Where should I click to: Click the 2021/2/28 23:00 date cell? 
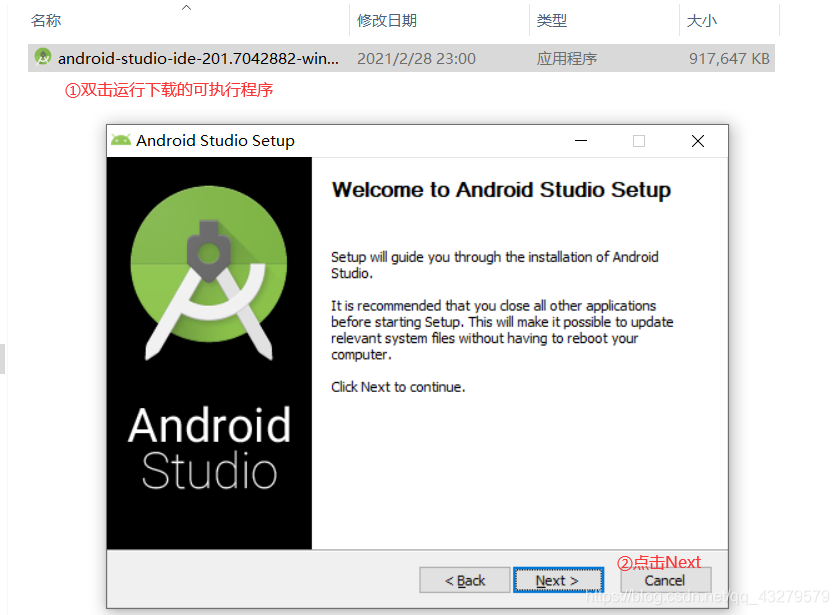point(416,58)
